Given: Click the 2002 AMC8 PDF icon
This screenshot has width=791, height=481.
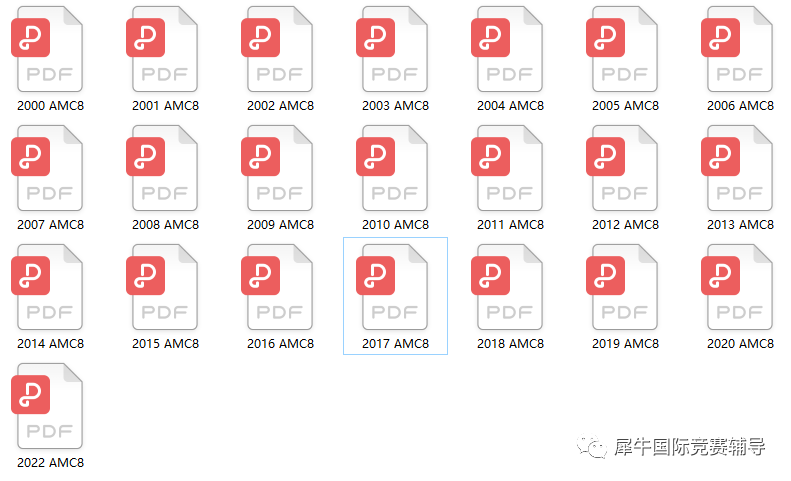Looking at the screenshot, I should coord(277,49).
